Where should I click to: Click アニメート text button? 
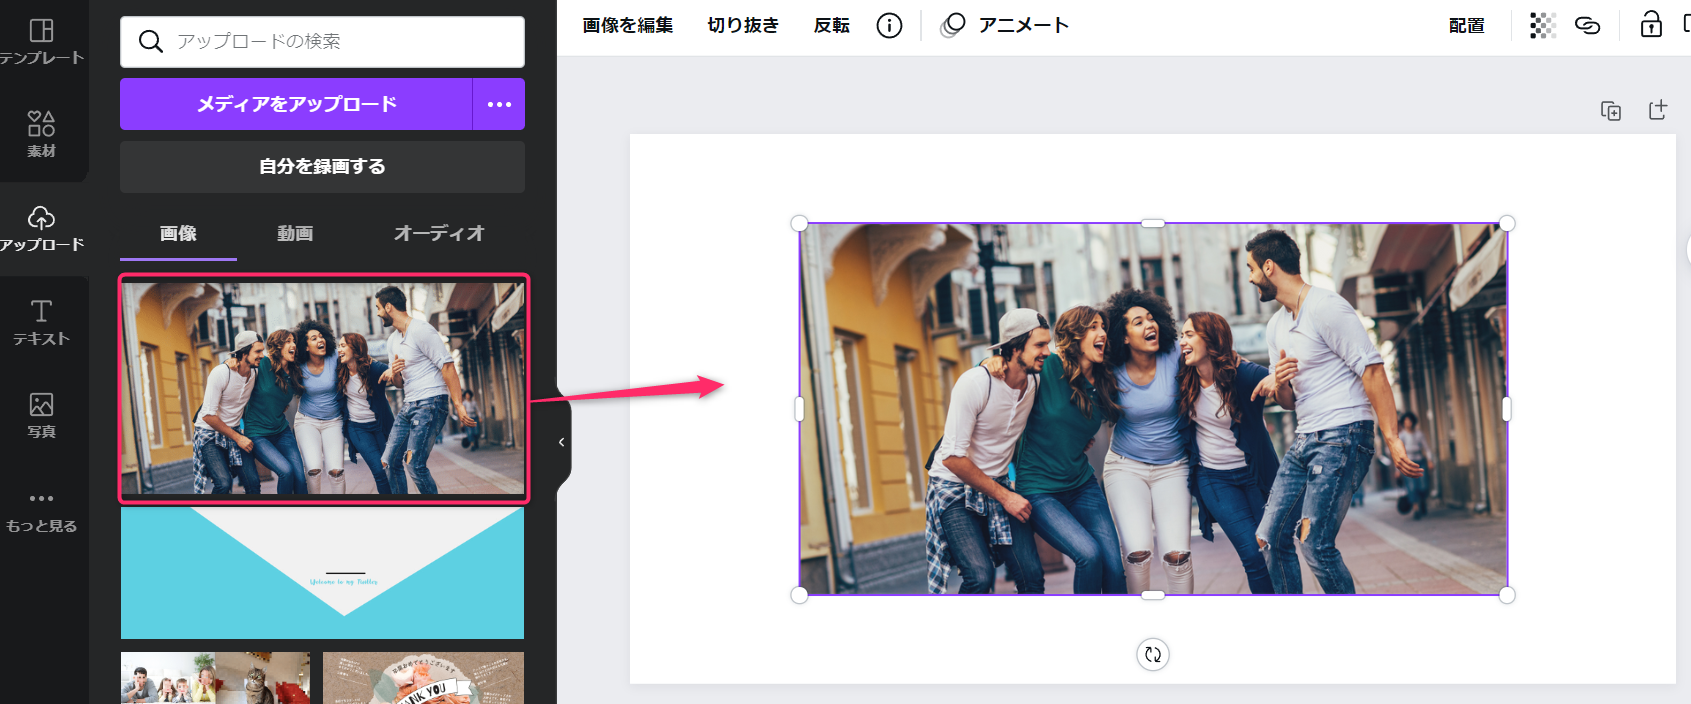(x=1024, y=26)
